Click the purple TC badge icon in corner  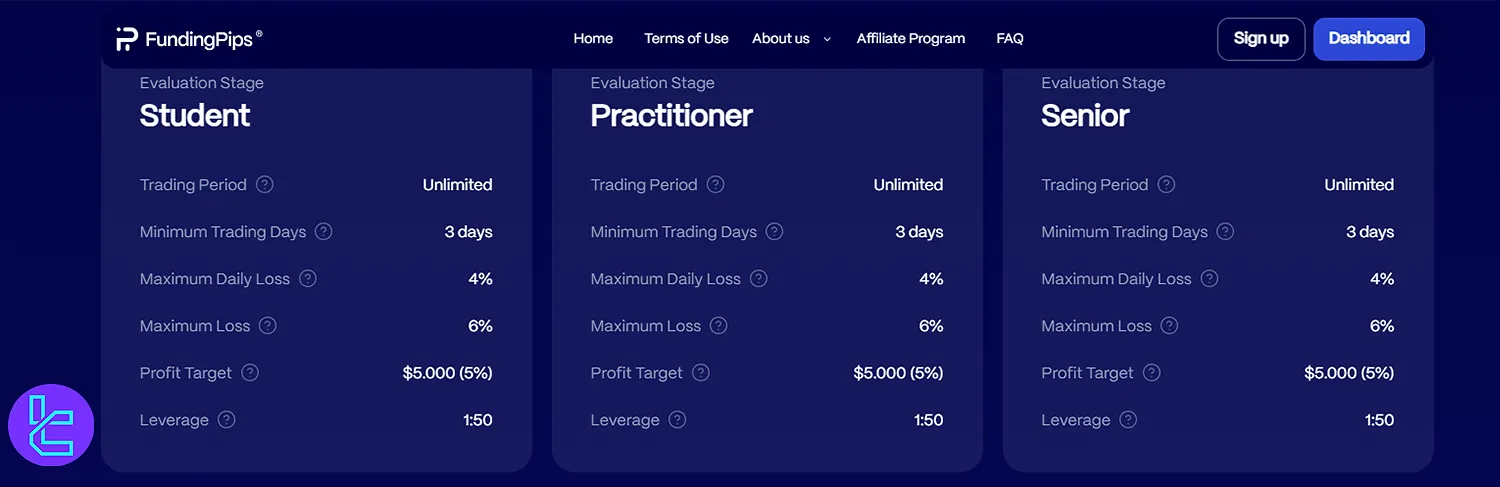pyautogui.click(x=51, y=427)
